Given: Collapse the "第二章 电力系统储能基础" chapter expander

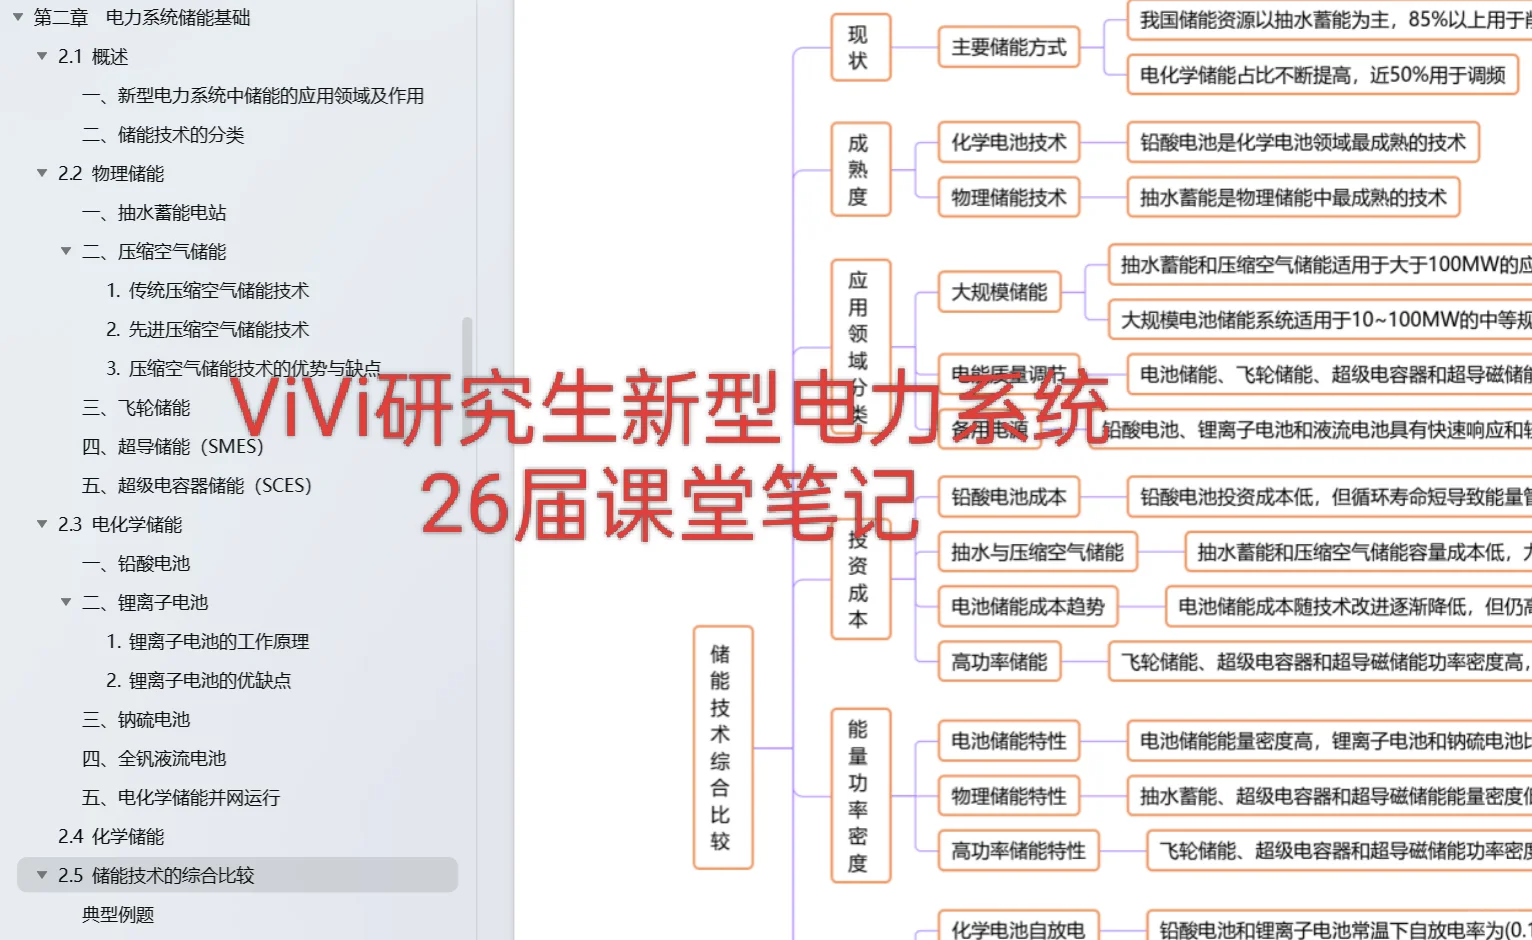Looking at the screenshot, I should click(x=19, y=17).
